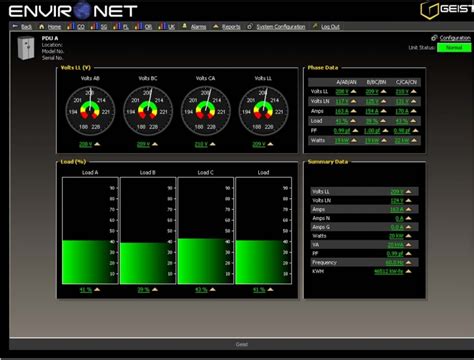
Task: Click the Log Out link
Action: 330,27
